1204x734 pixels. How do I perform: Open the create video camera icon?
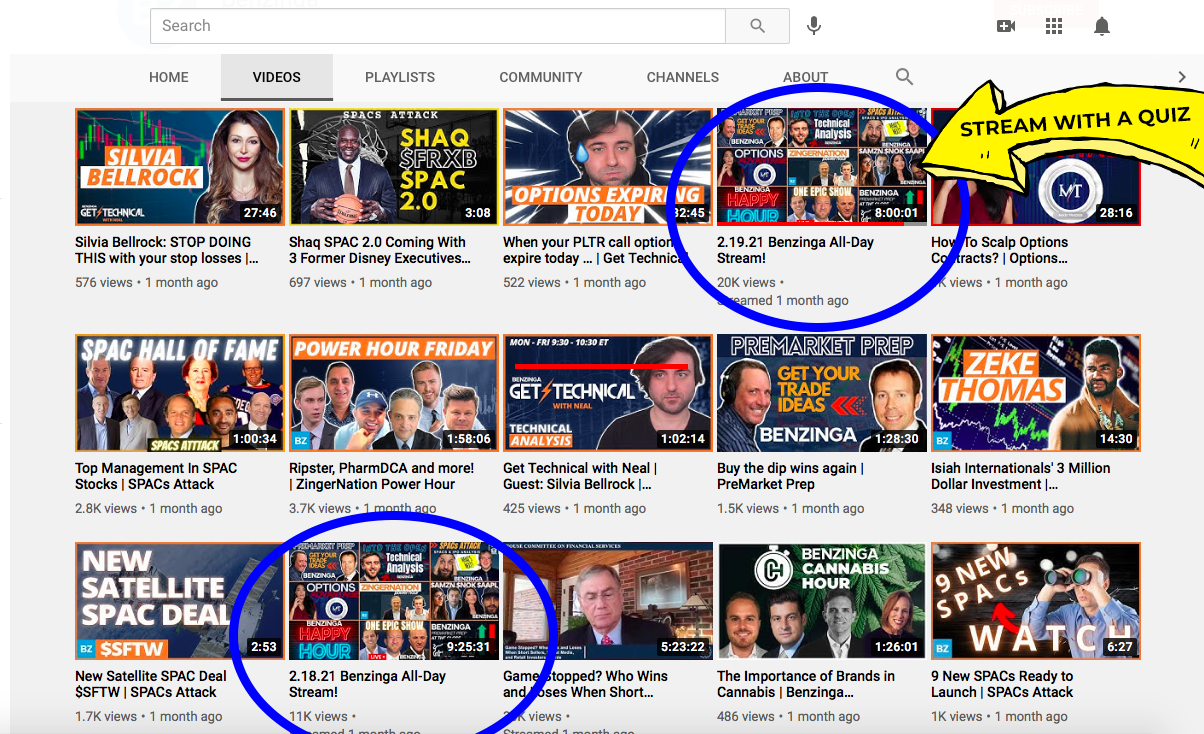(x=1006, y=25)
